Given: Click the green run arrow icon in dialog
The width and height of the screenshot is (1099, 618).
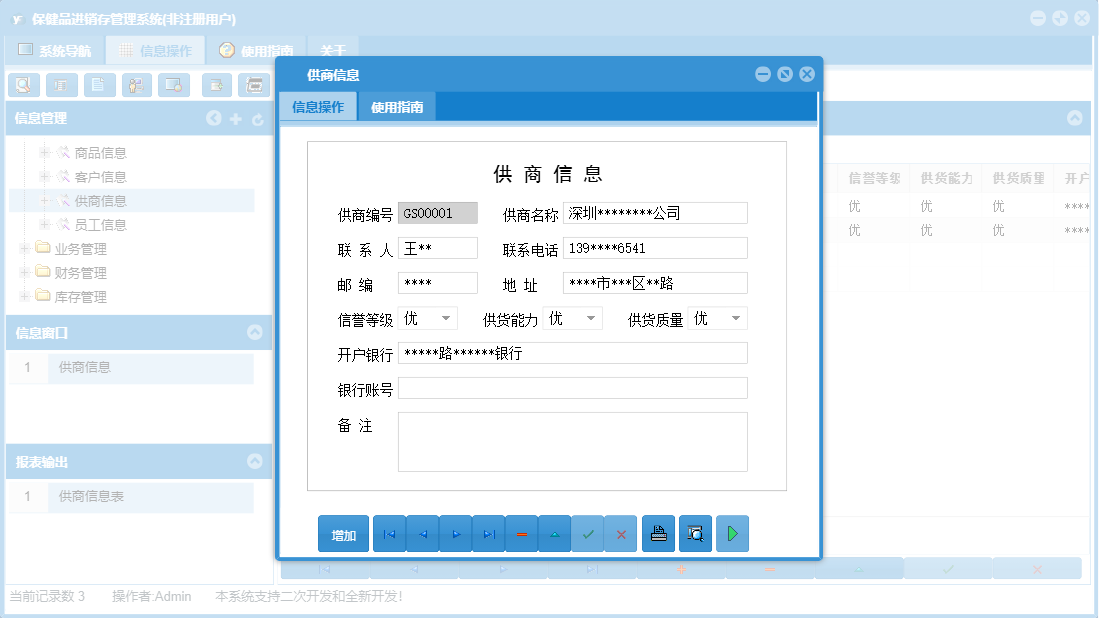Looking at the screenshot, I should [732, 533].
